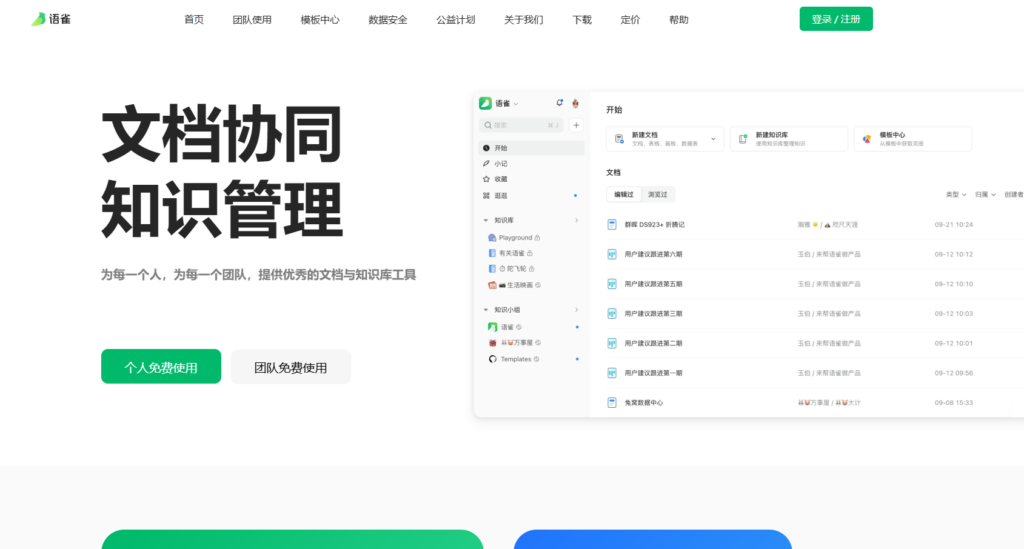Click the green 个人免费使用 button

coord(161,367)
